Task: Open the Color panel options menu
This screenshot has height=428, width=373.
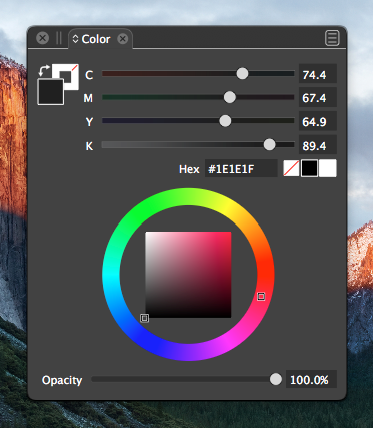Action: 332,38
